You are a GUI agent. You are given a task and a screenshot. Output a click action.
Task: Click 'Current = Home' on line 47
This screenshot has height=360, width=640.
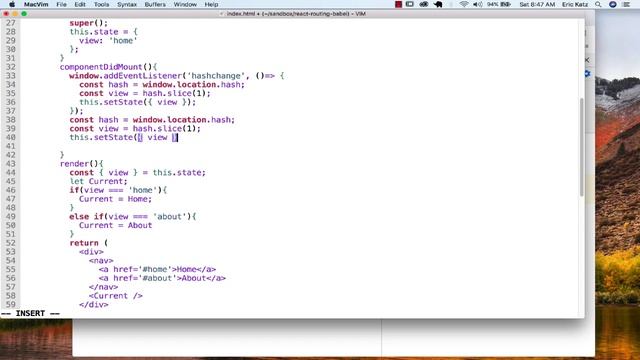click(113, 199)
